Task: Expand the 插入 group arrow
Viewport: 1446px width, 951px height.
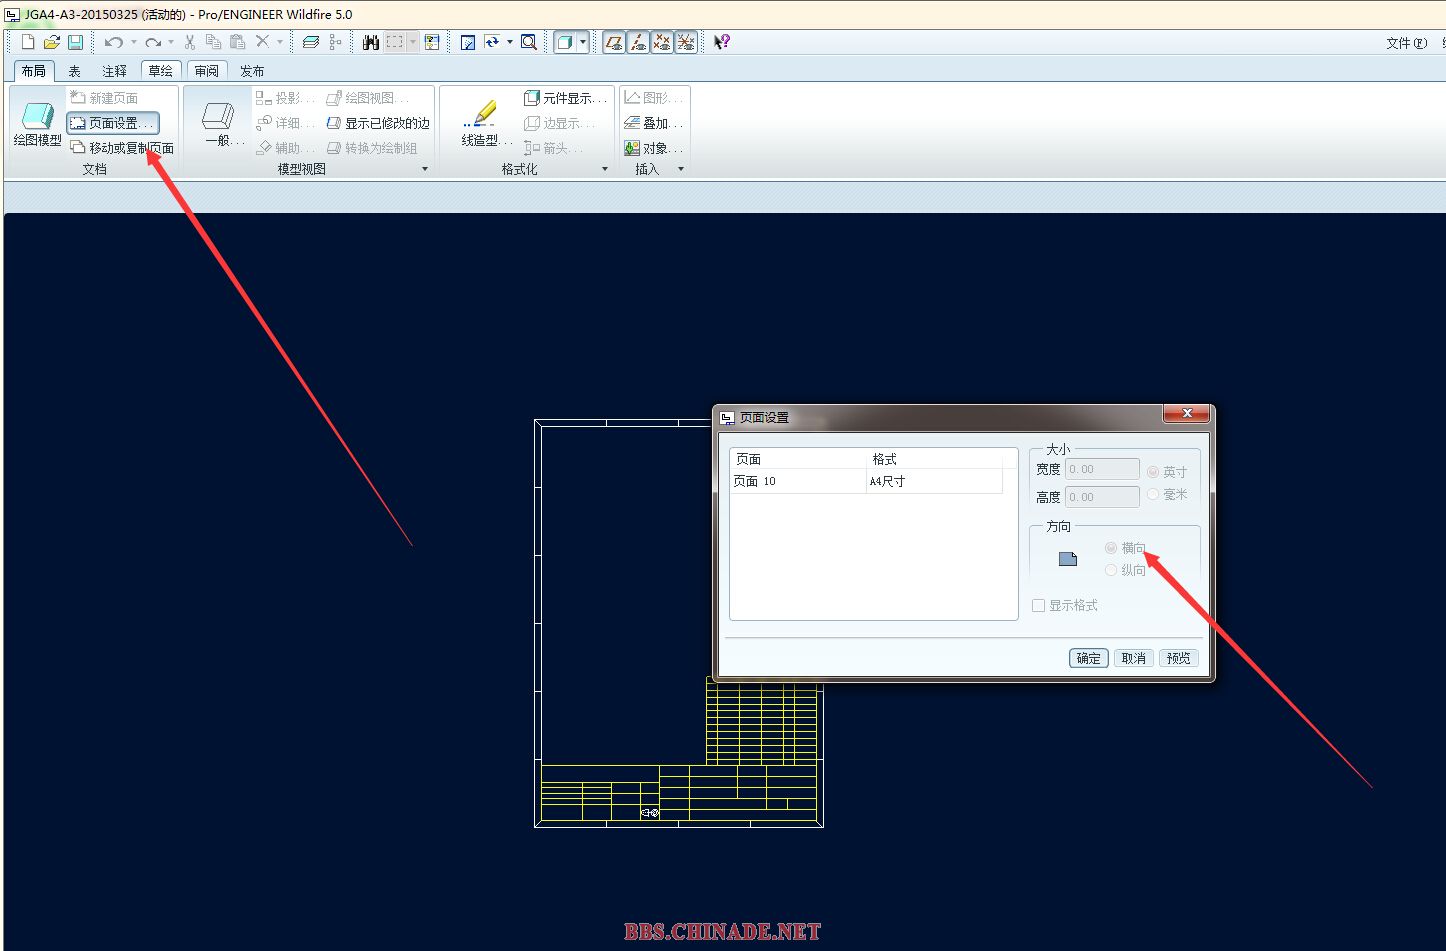Action: 681,169
